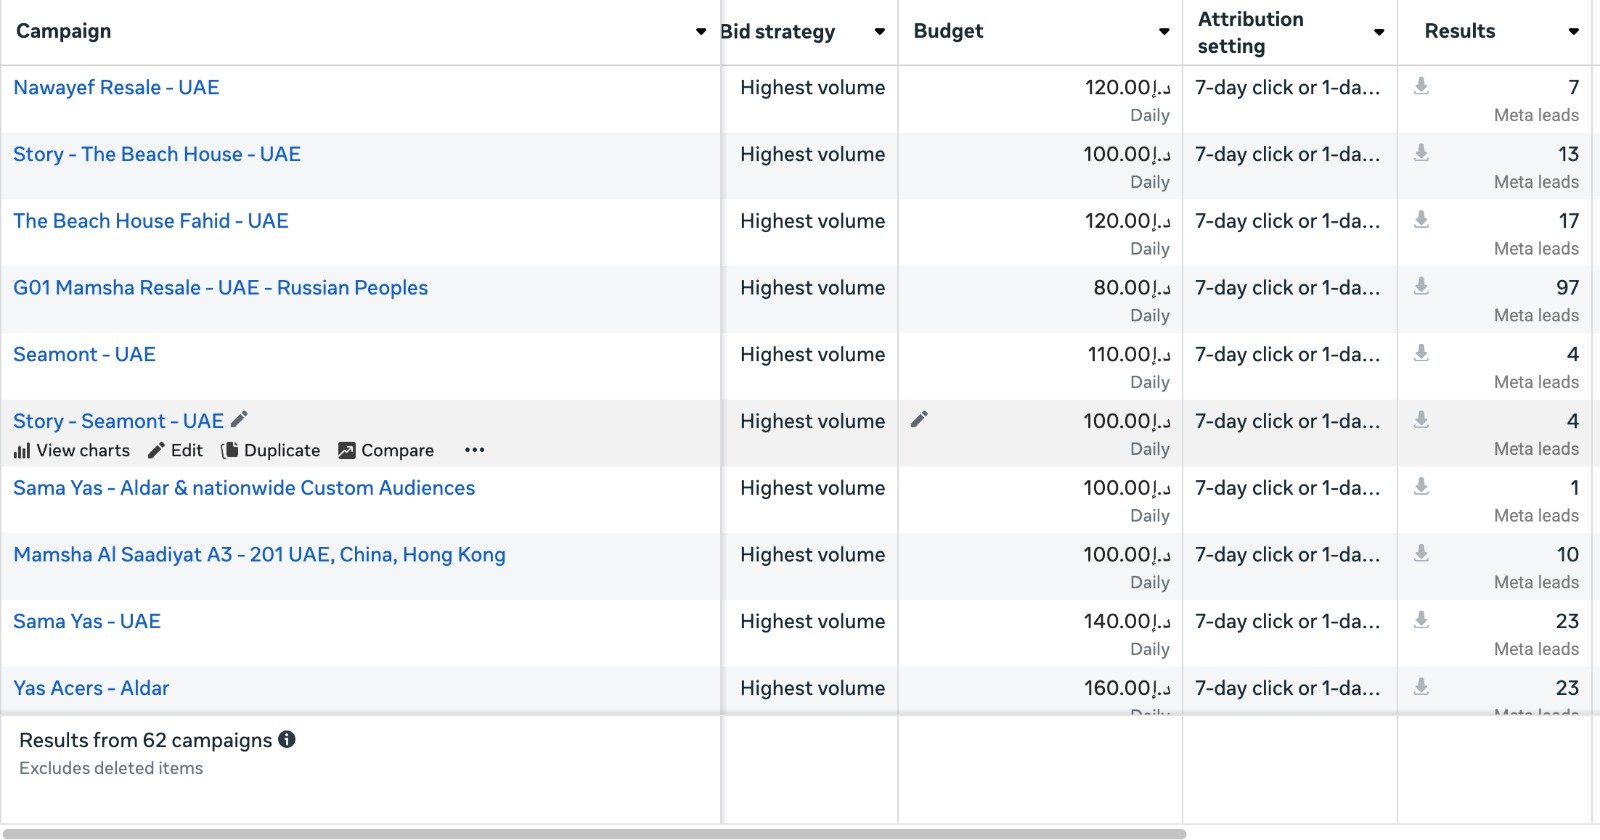Click the 110.00 budget for Seamont - UAE
The height and width of the screenshot is (840, 1600).
point(1129,355)
